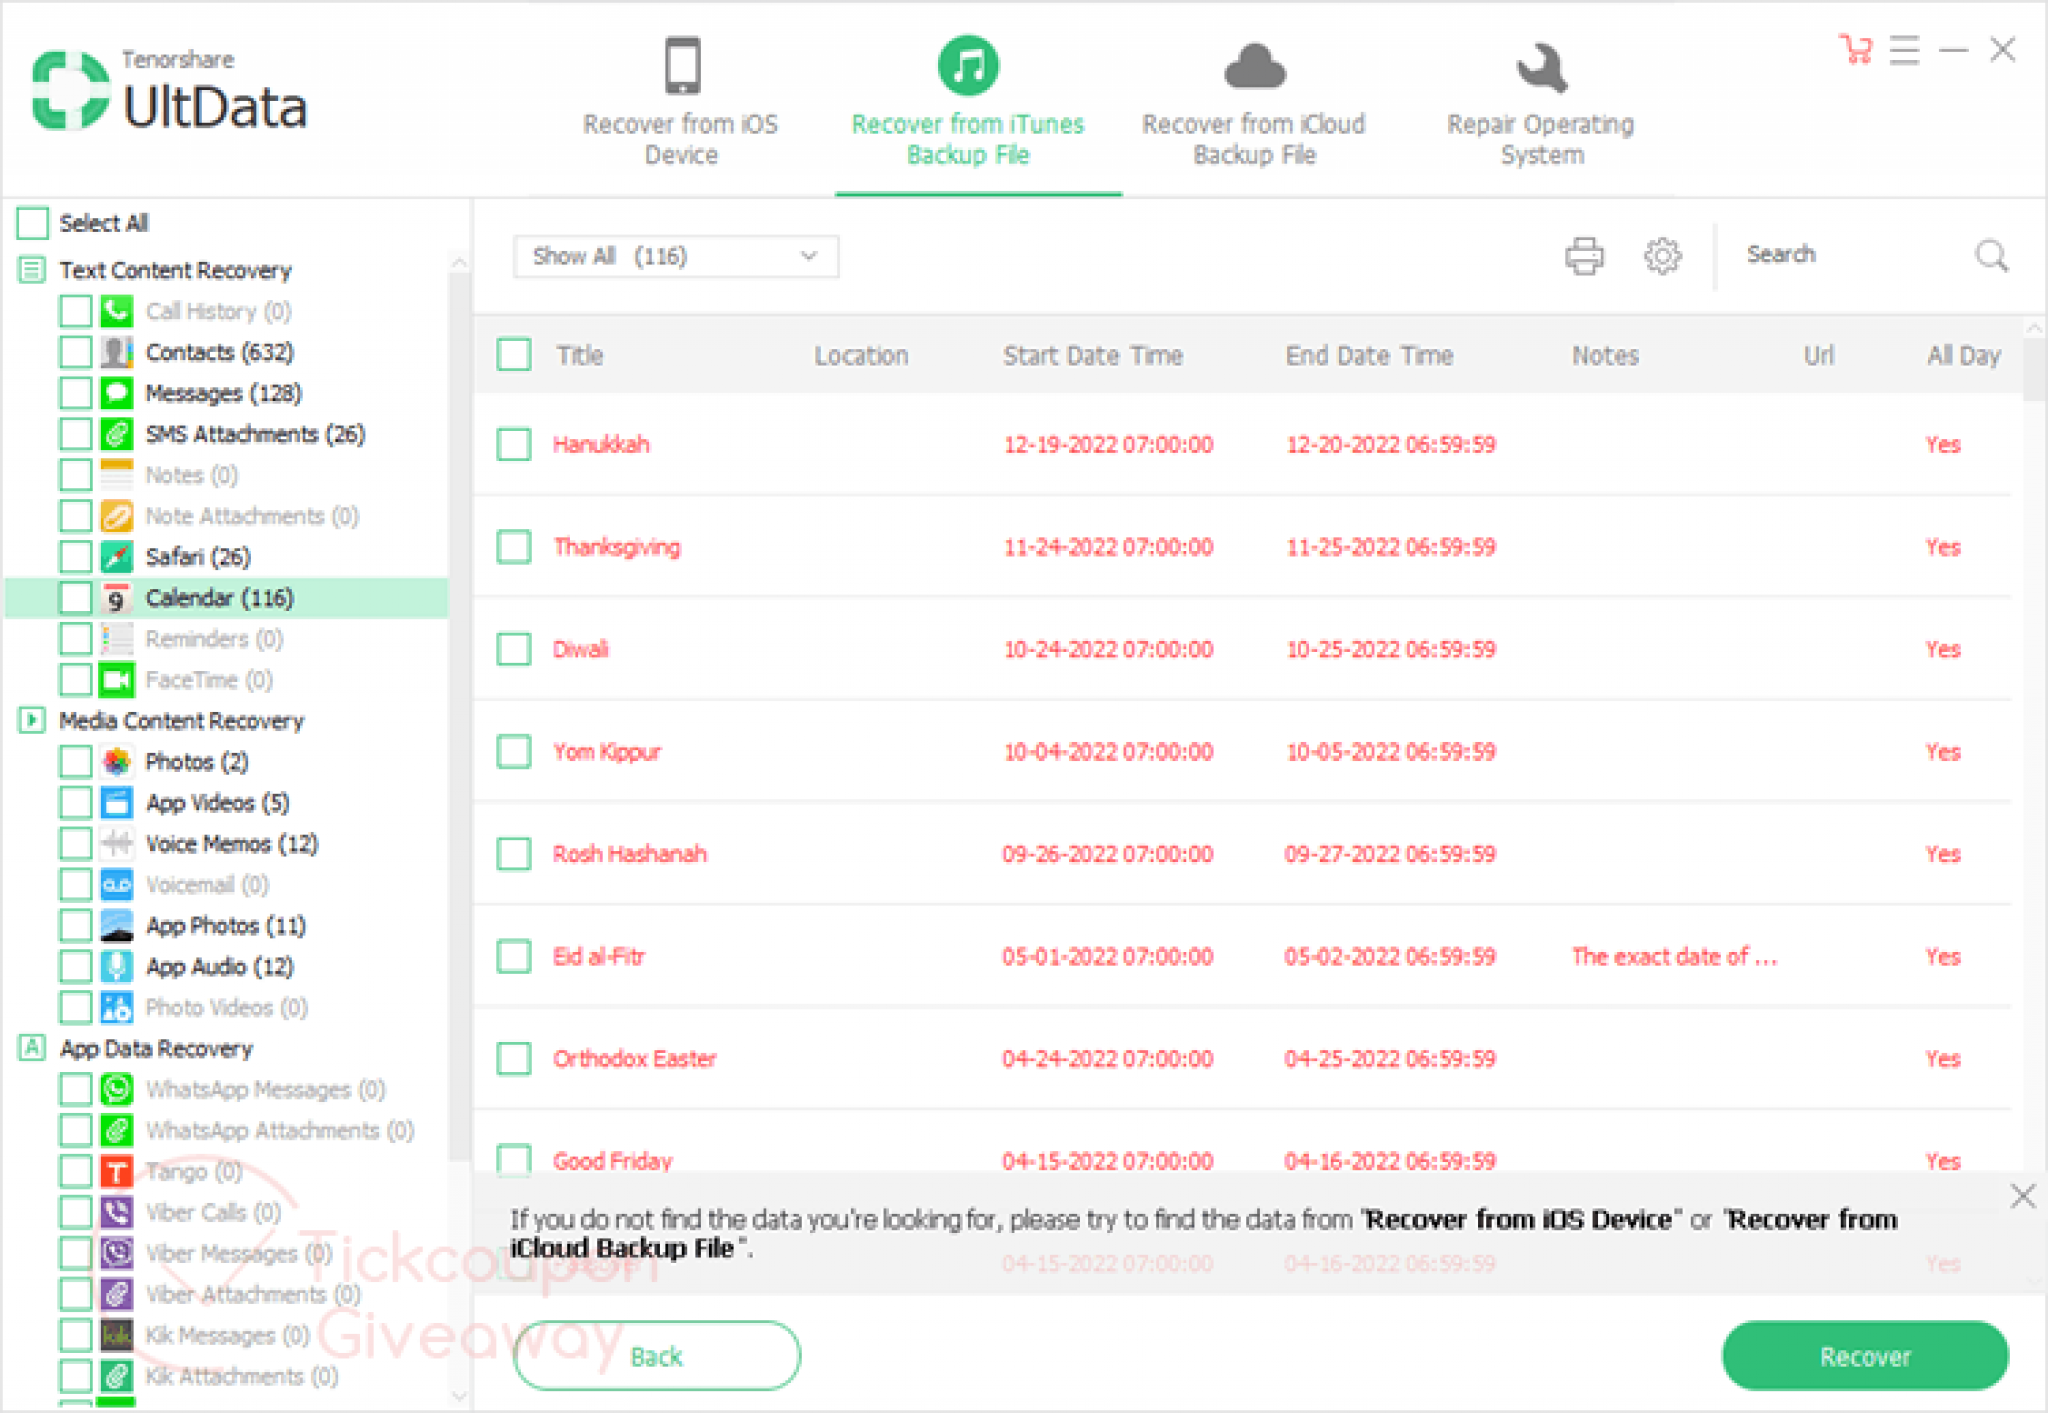The image size is (2048, 1413).
Task: Tick the Diwali event checkbox
Action: (514, 649)
